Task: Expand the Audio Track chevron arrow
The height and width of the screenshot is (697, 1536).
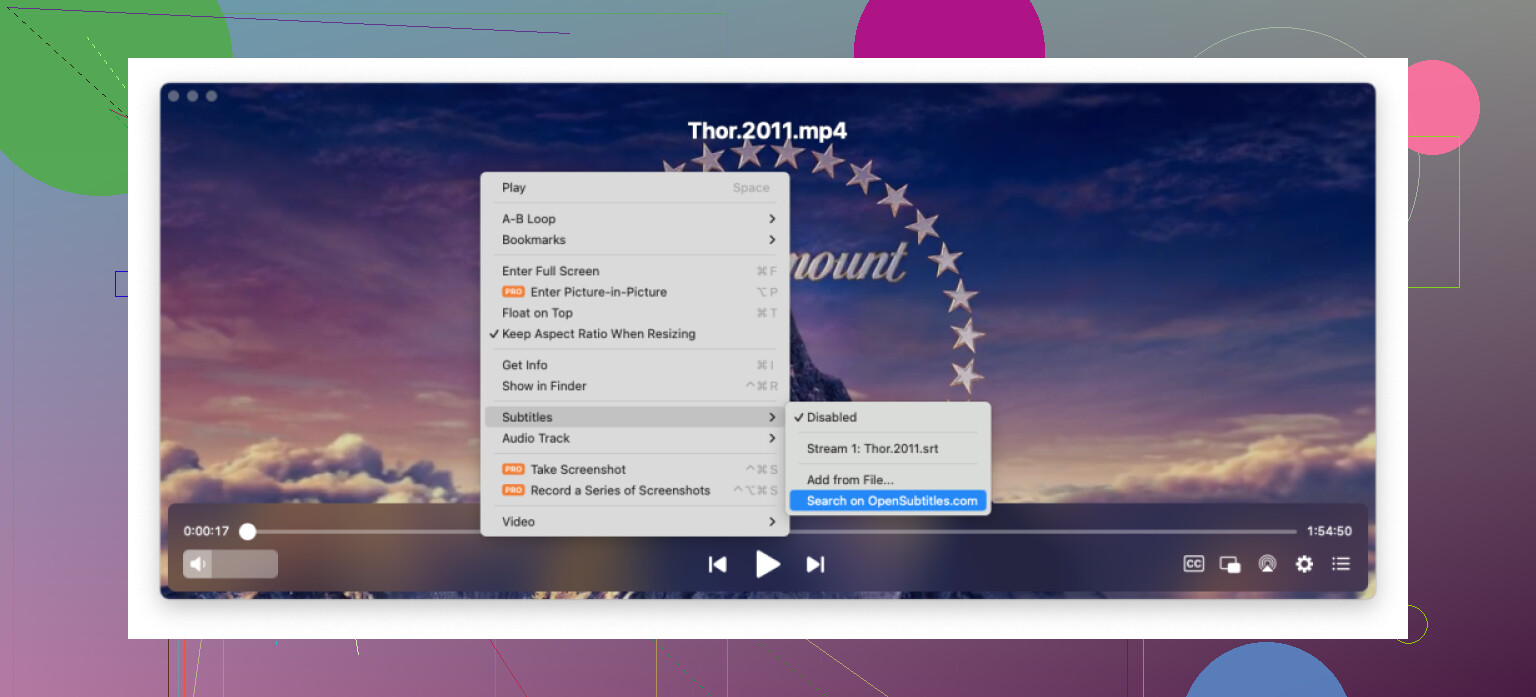Action: tap(772, 438)
